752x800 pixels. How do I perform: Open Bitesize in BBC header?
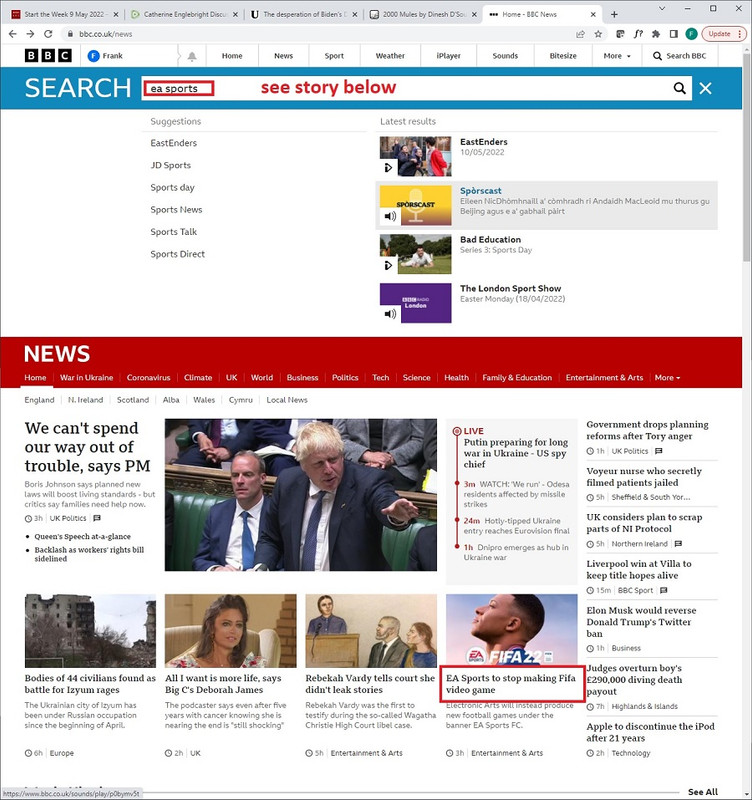point(563,56)
